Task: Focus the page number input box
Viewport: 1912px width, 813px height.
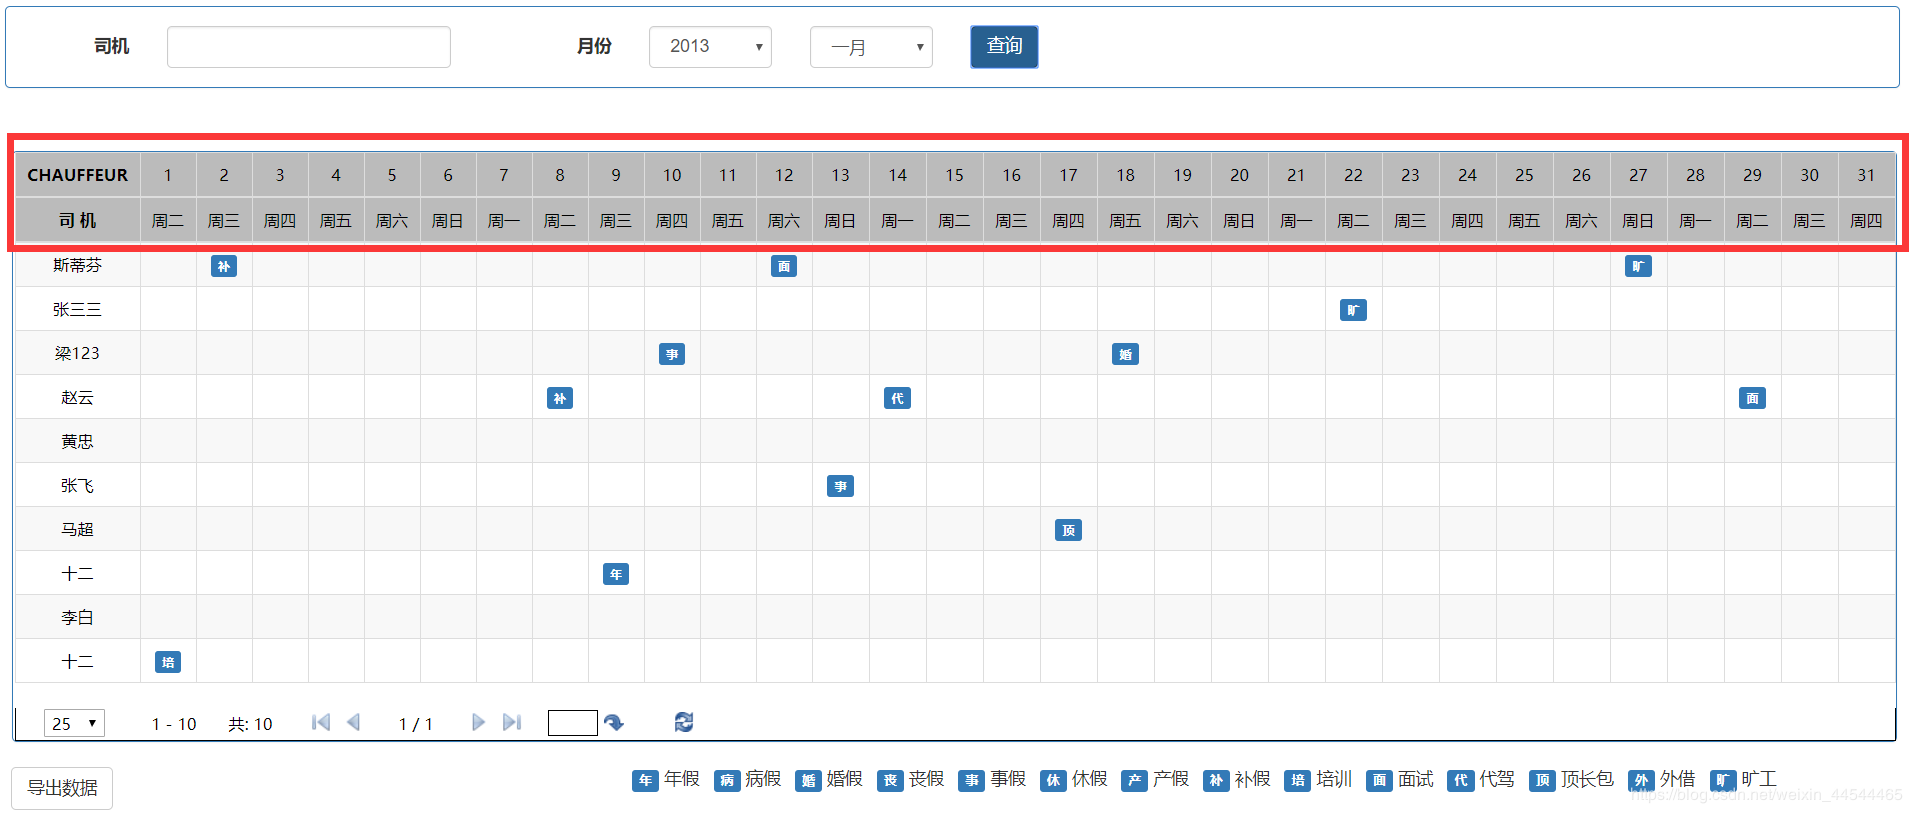Action: 573,723
